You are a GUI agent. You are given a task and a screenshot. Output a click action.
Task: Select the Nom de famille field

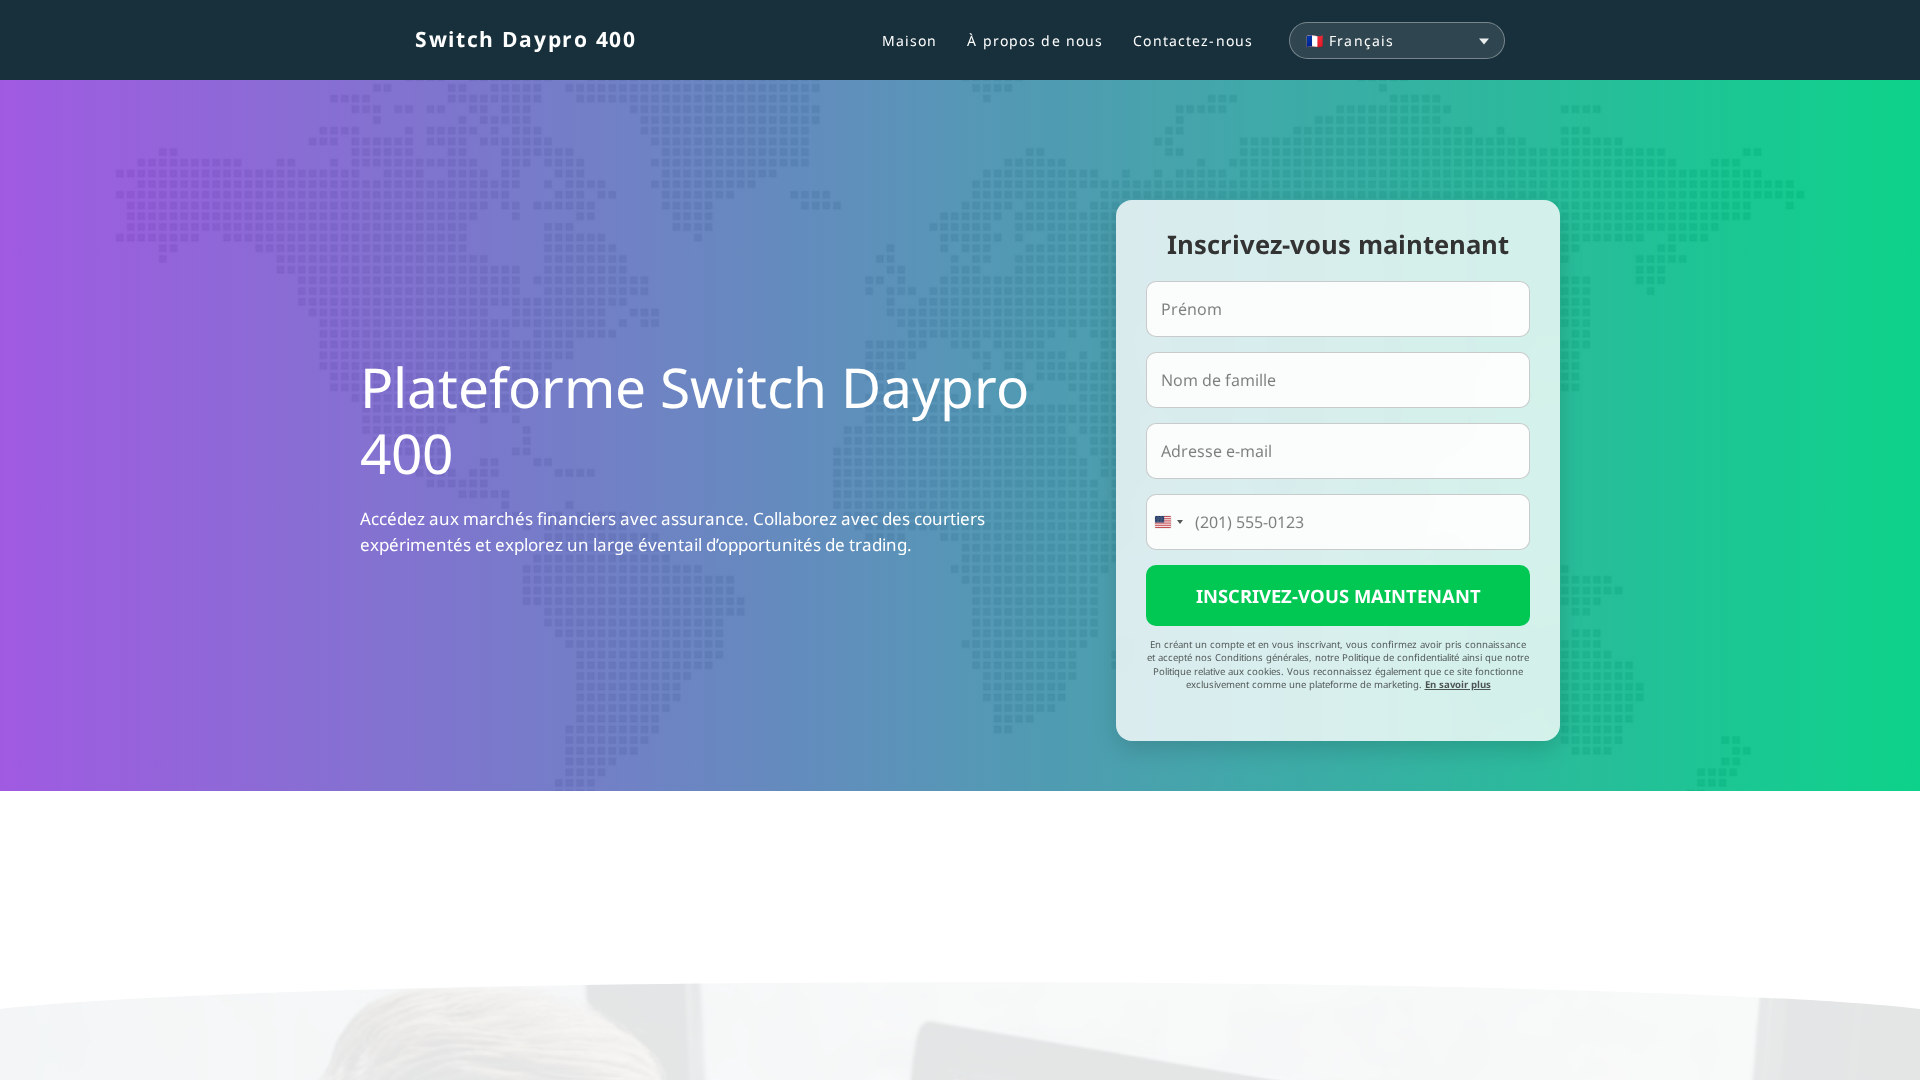(x=1337, y=380)
